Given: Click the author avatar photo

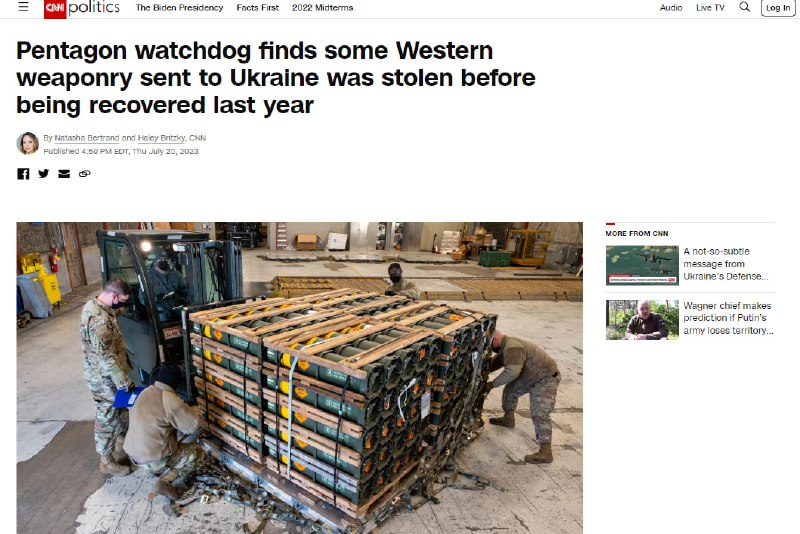Looking at the screenshot, I should [x=28, y=143].
